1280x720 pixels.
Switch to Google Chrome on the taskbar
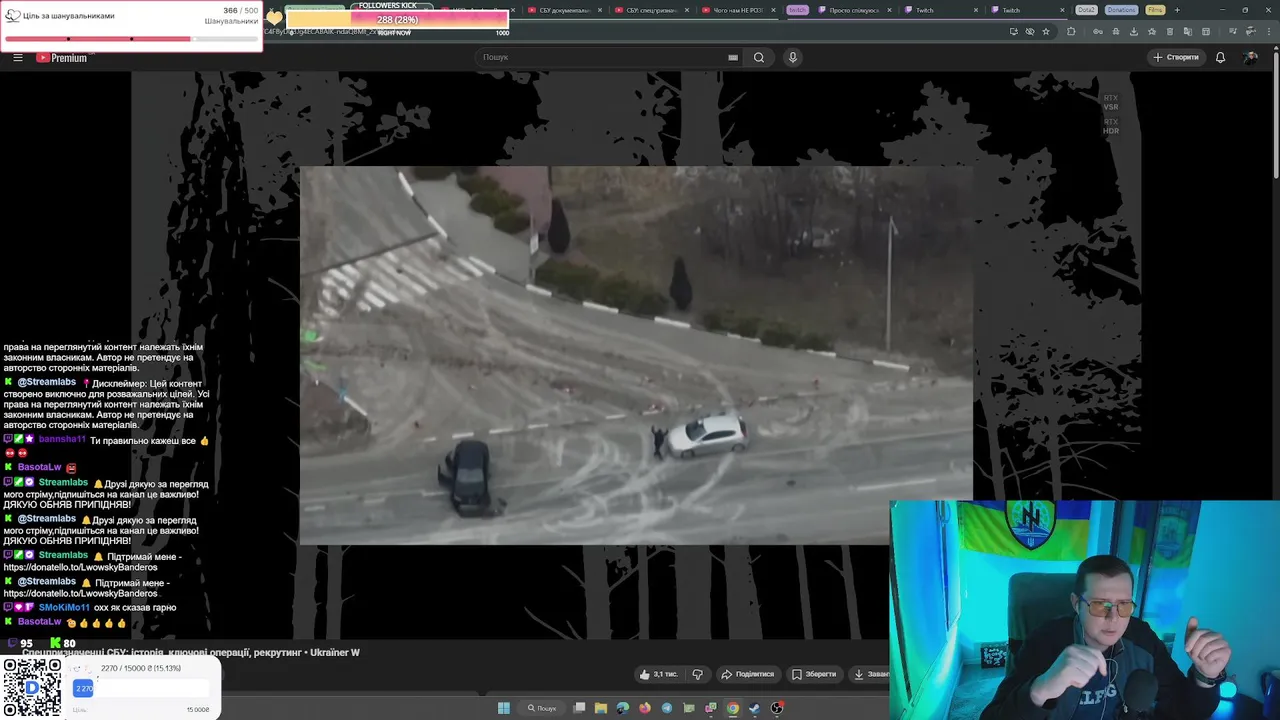point(733,708)
